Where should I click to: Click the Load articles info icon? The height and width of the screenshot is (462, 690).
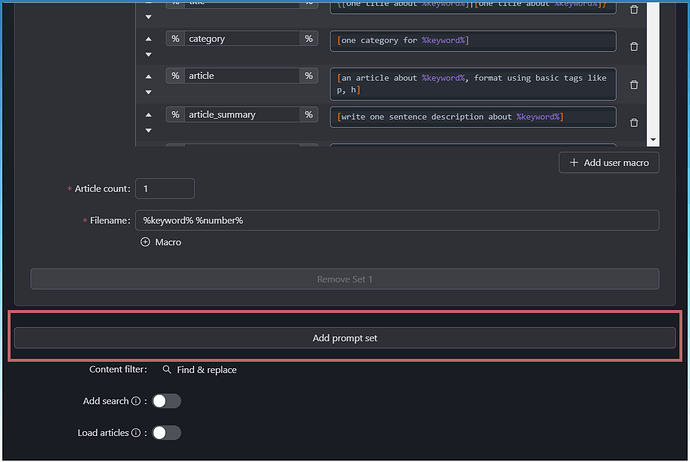(x=136, y=433)
